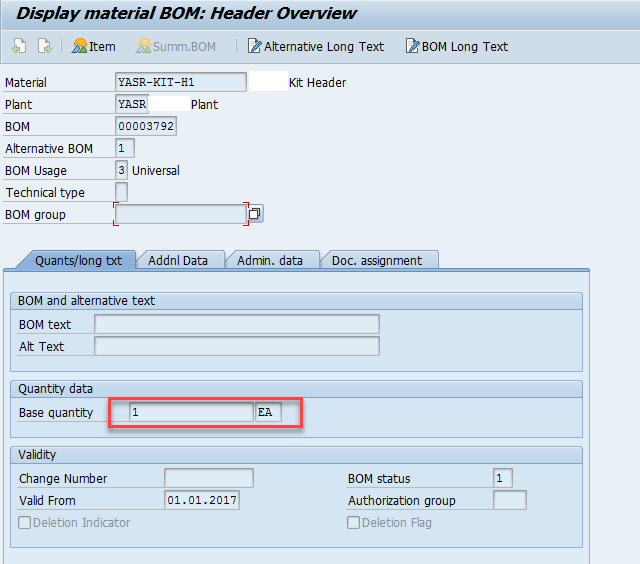Click the Alternative BOM field
640x564 pixels.
(x=125, y=148)
